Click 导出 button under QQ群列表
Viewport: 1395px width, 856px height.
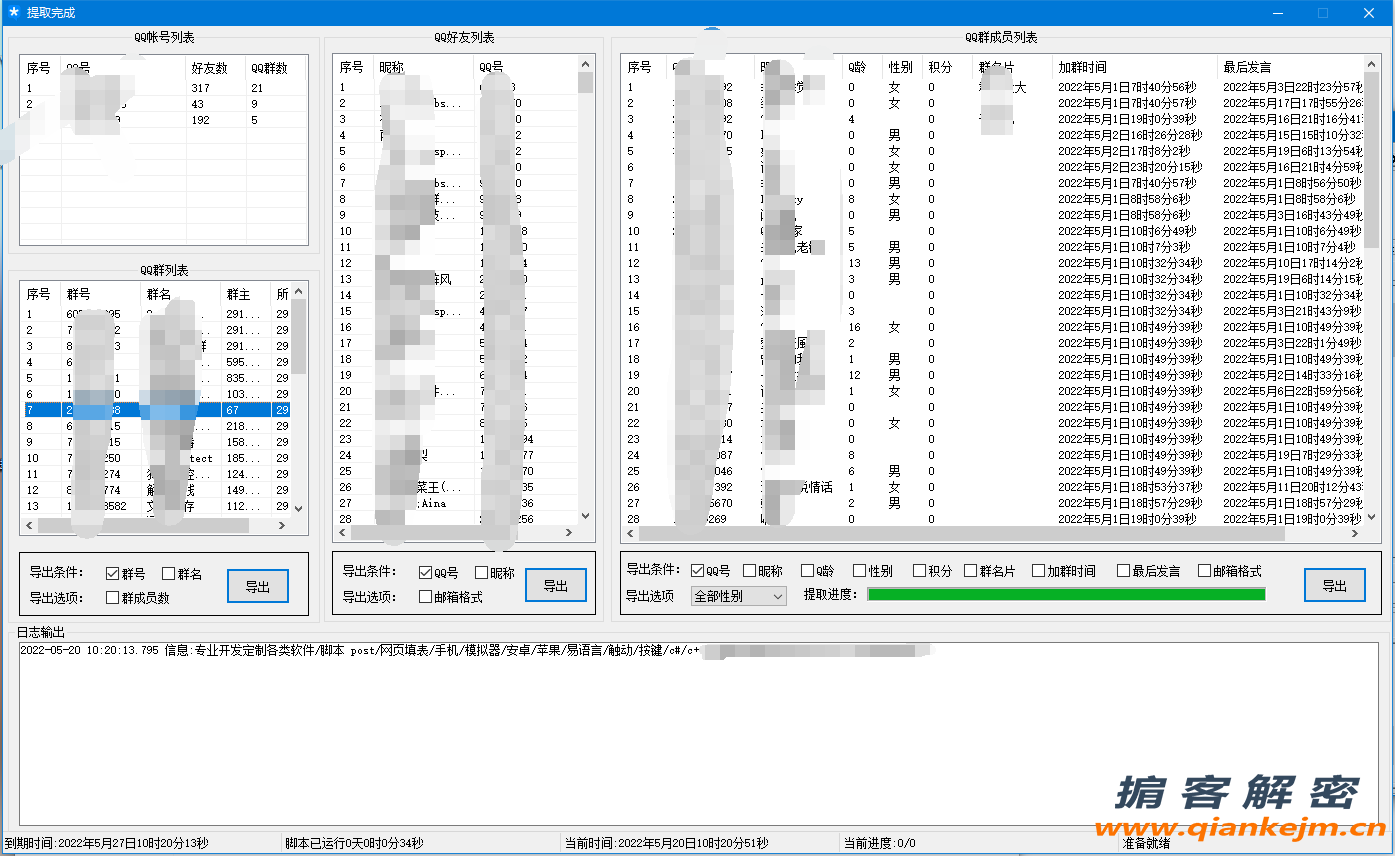pyautogui.click(x=258, y=587)
